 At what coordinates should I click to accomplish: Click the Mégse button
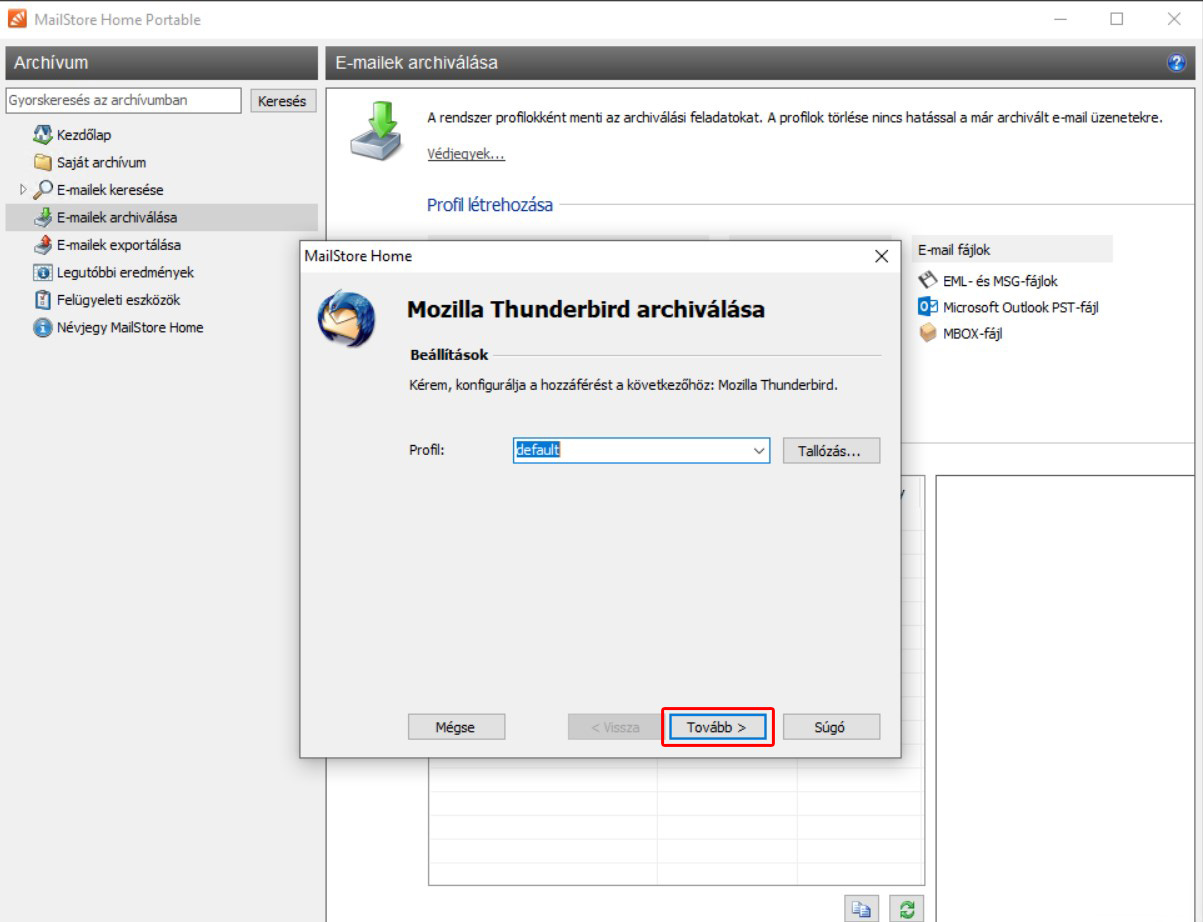[x=456, y=727]
